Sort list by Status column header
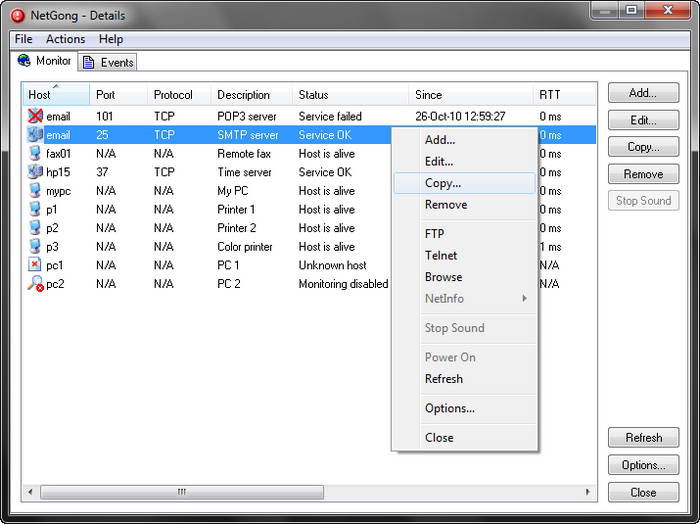The image size is (700, 524). 313,95
